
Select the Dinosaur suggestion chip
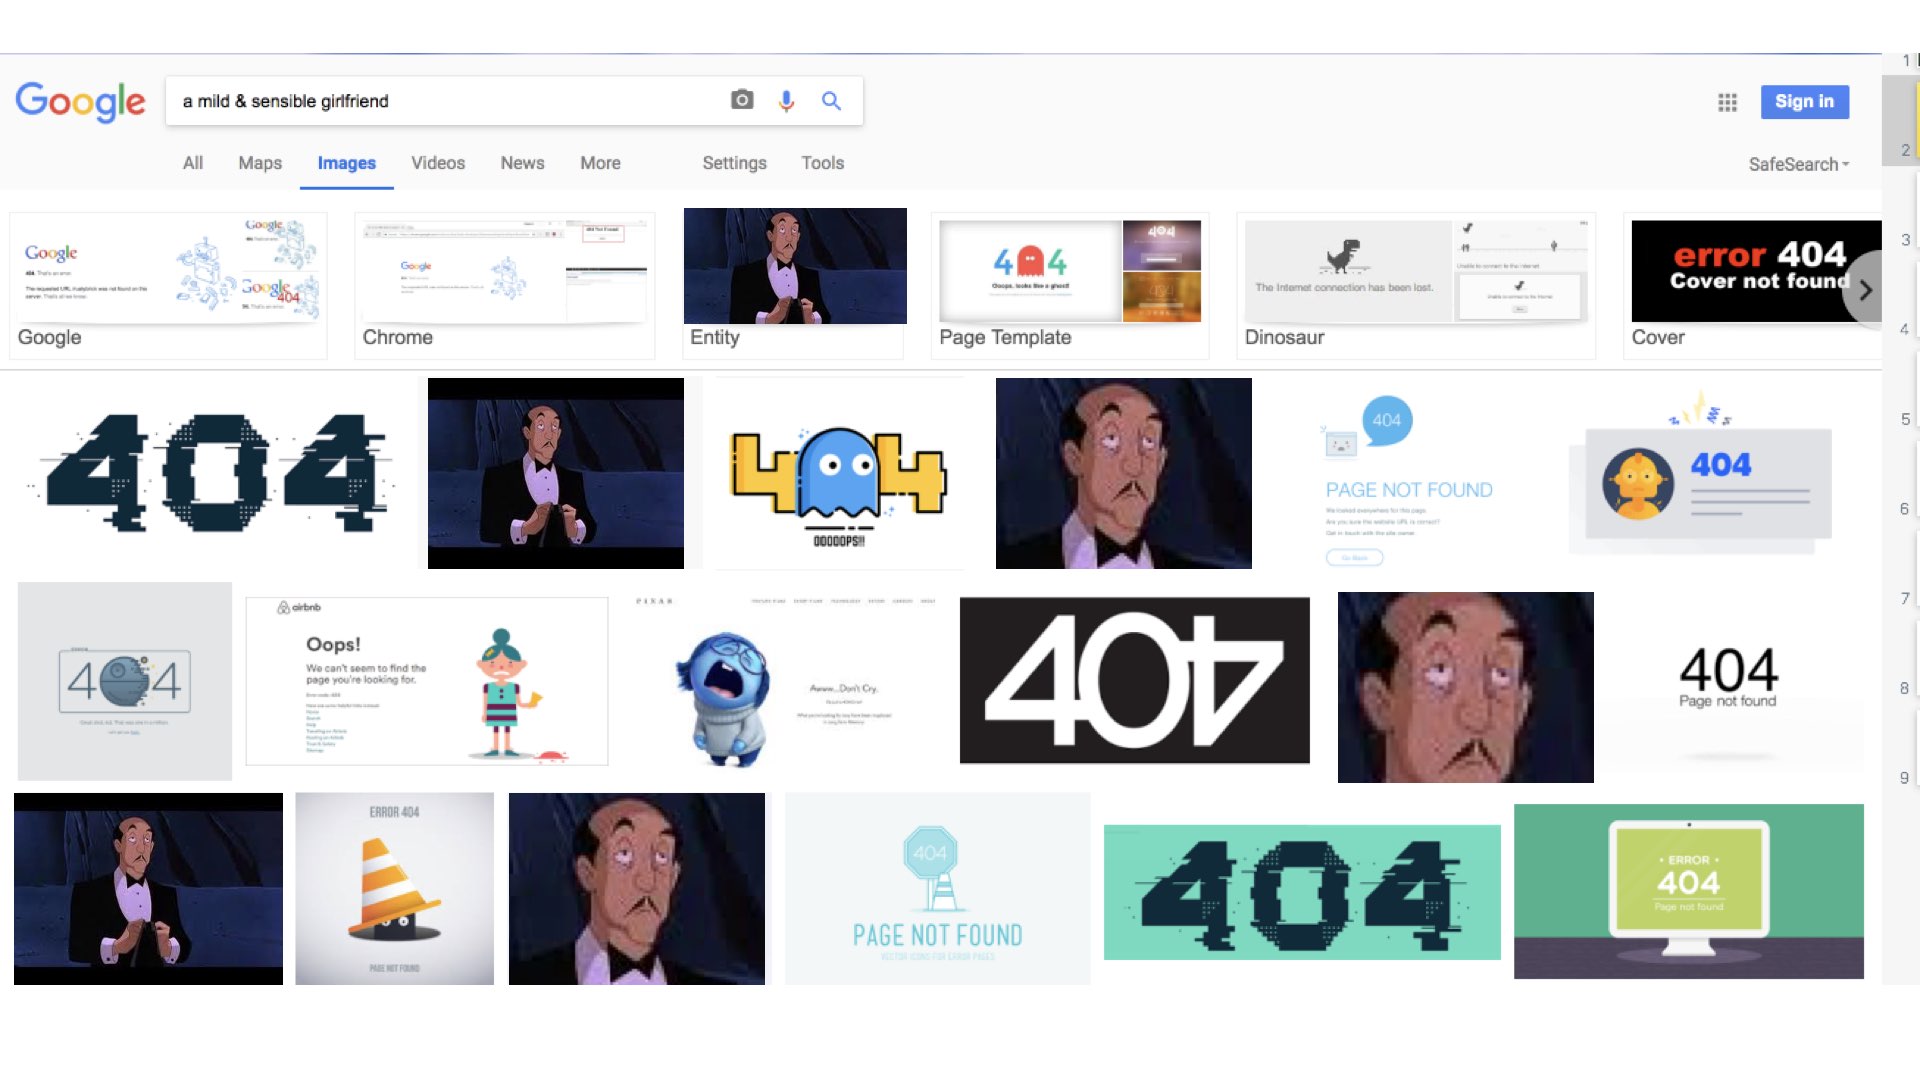tap(1415, 285)
